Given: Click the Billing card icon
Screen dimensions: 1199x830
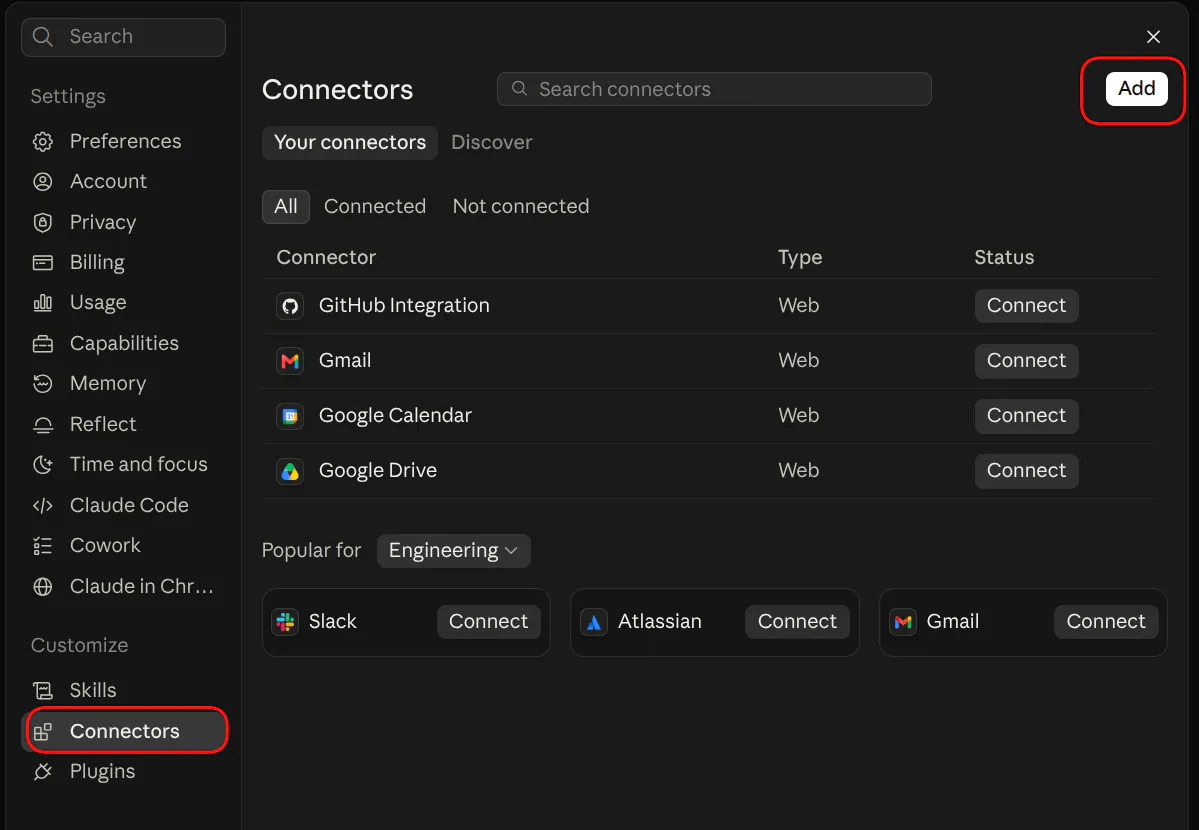Looking at the screenshot, I should [x=43, y=263].
